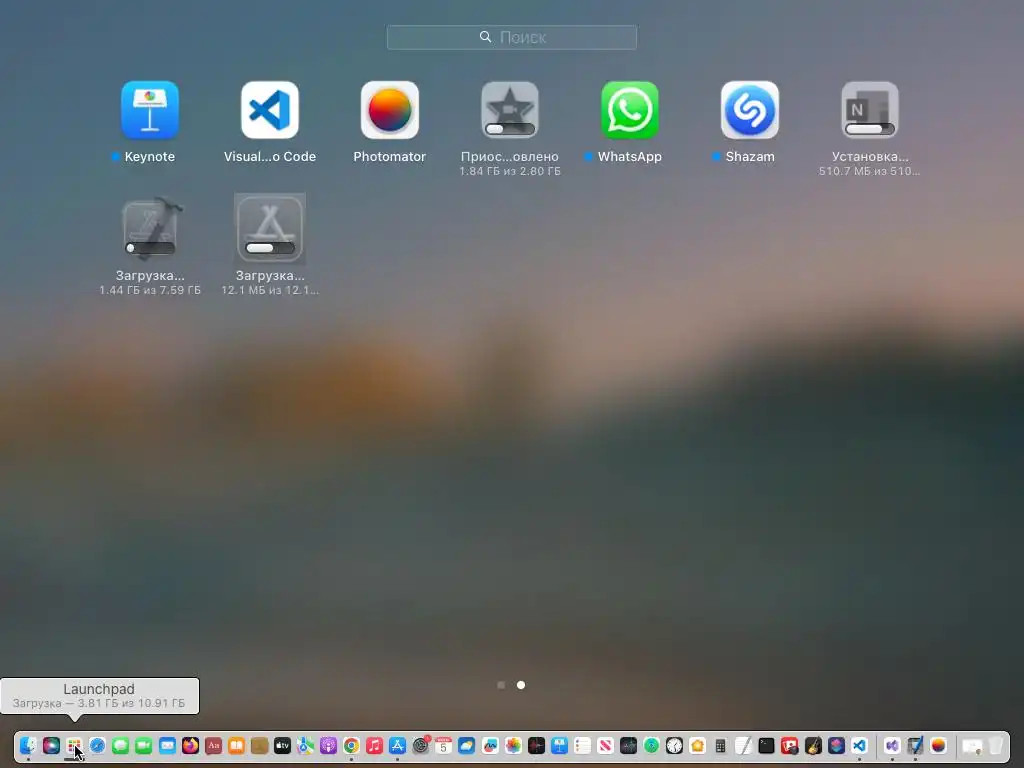Open the Downloads stack in the Dock
The width and height of the screenshot is (1024, 768).
tap(972, 745)
